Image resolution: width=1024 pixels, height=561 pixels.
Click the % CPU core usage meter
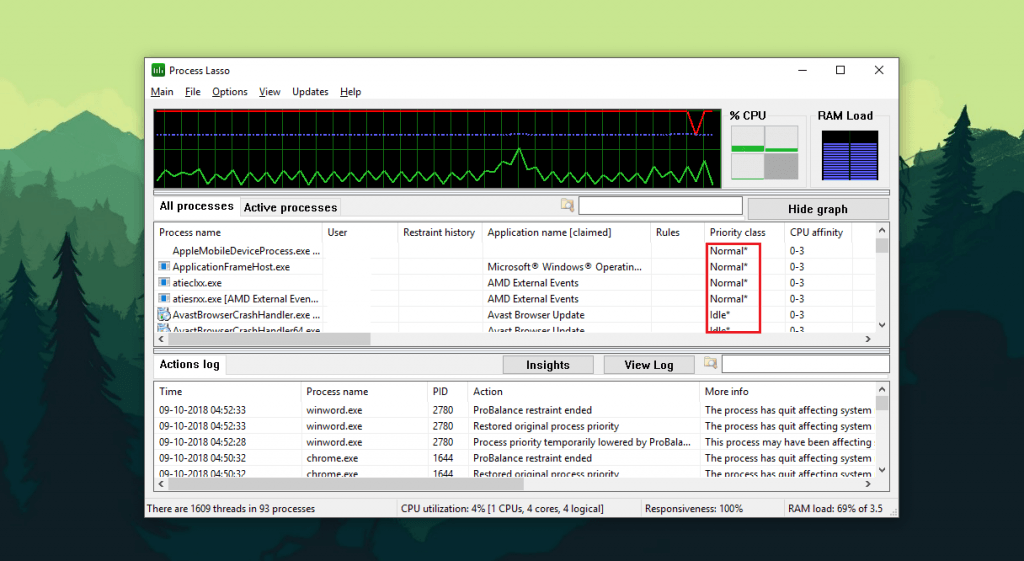click(764, 153)
